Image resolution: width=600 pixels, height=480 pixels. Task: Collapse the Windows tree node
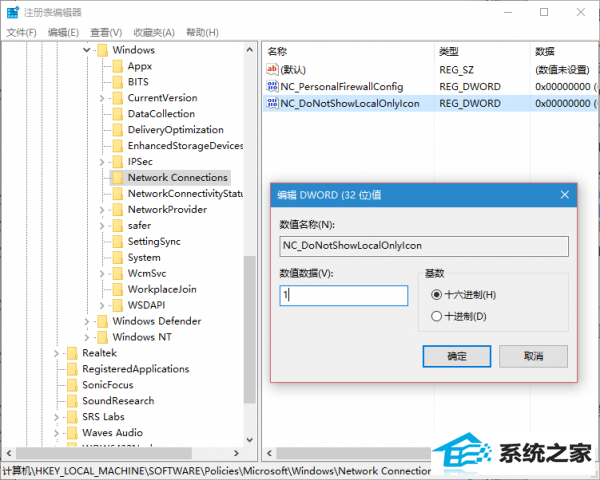pos(87,50)
